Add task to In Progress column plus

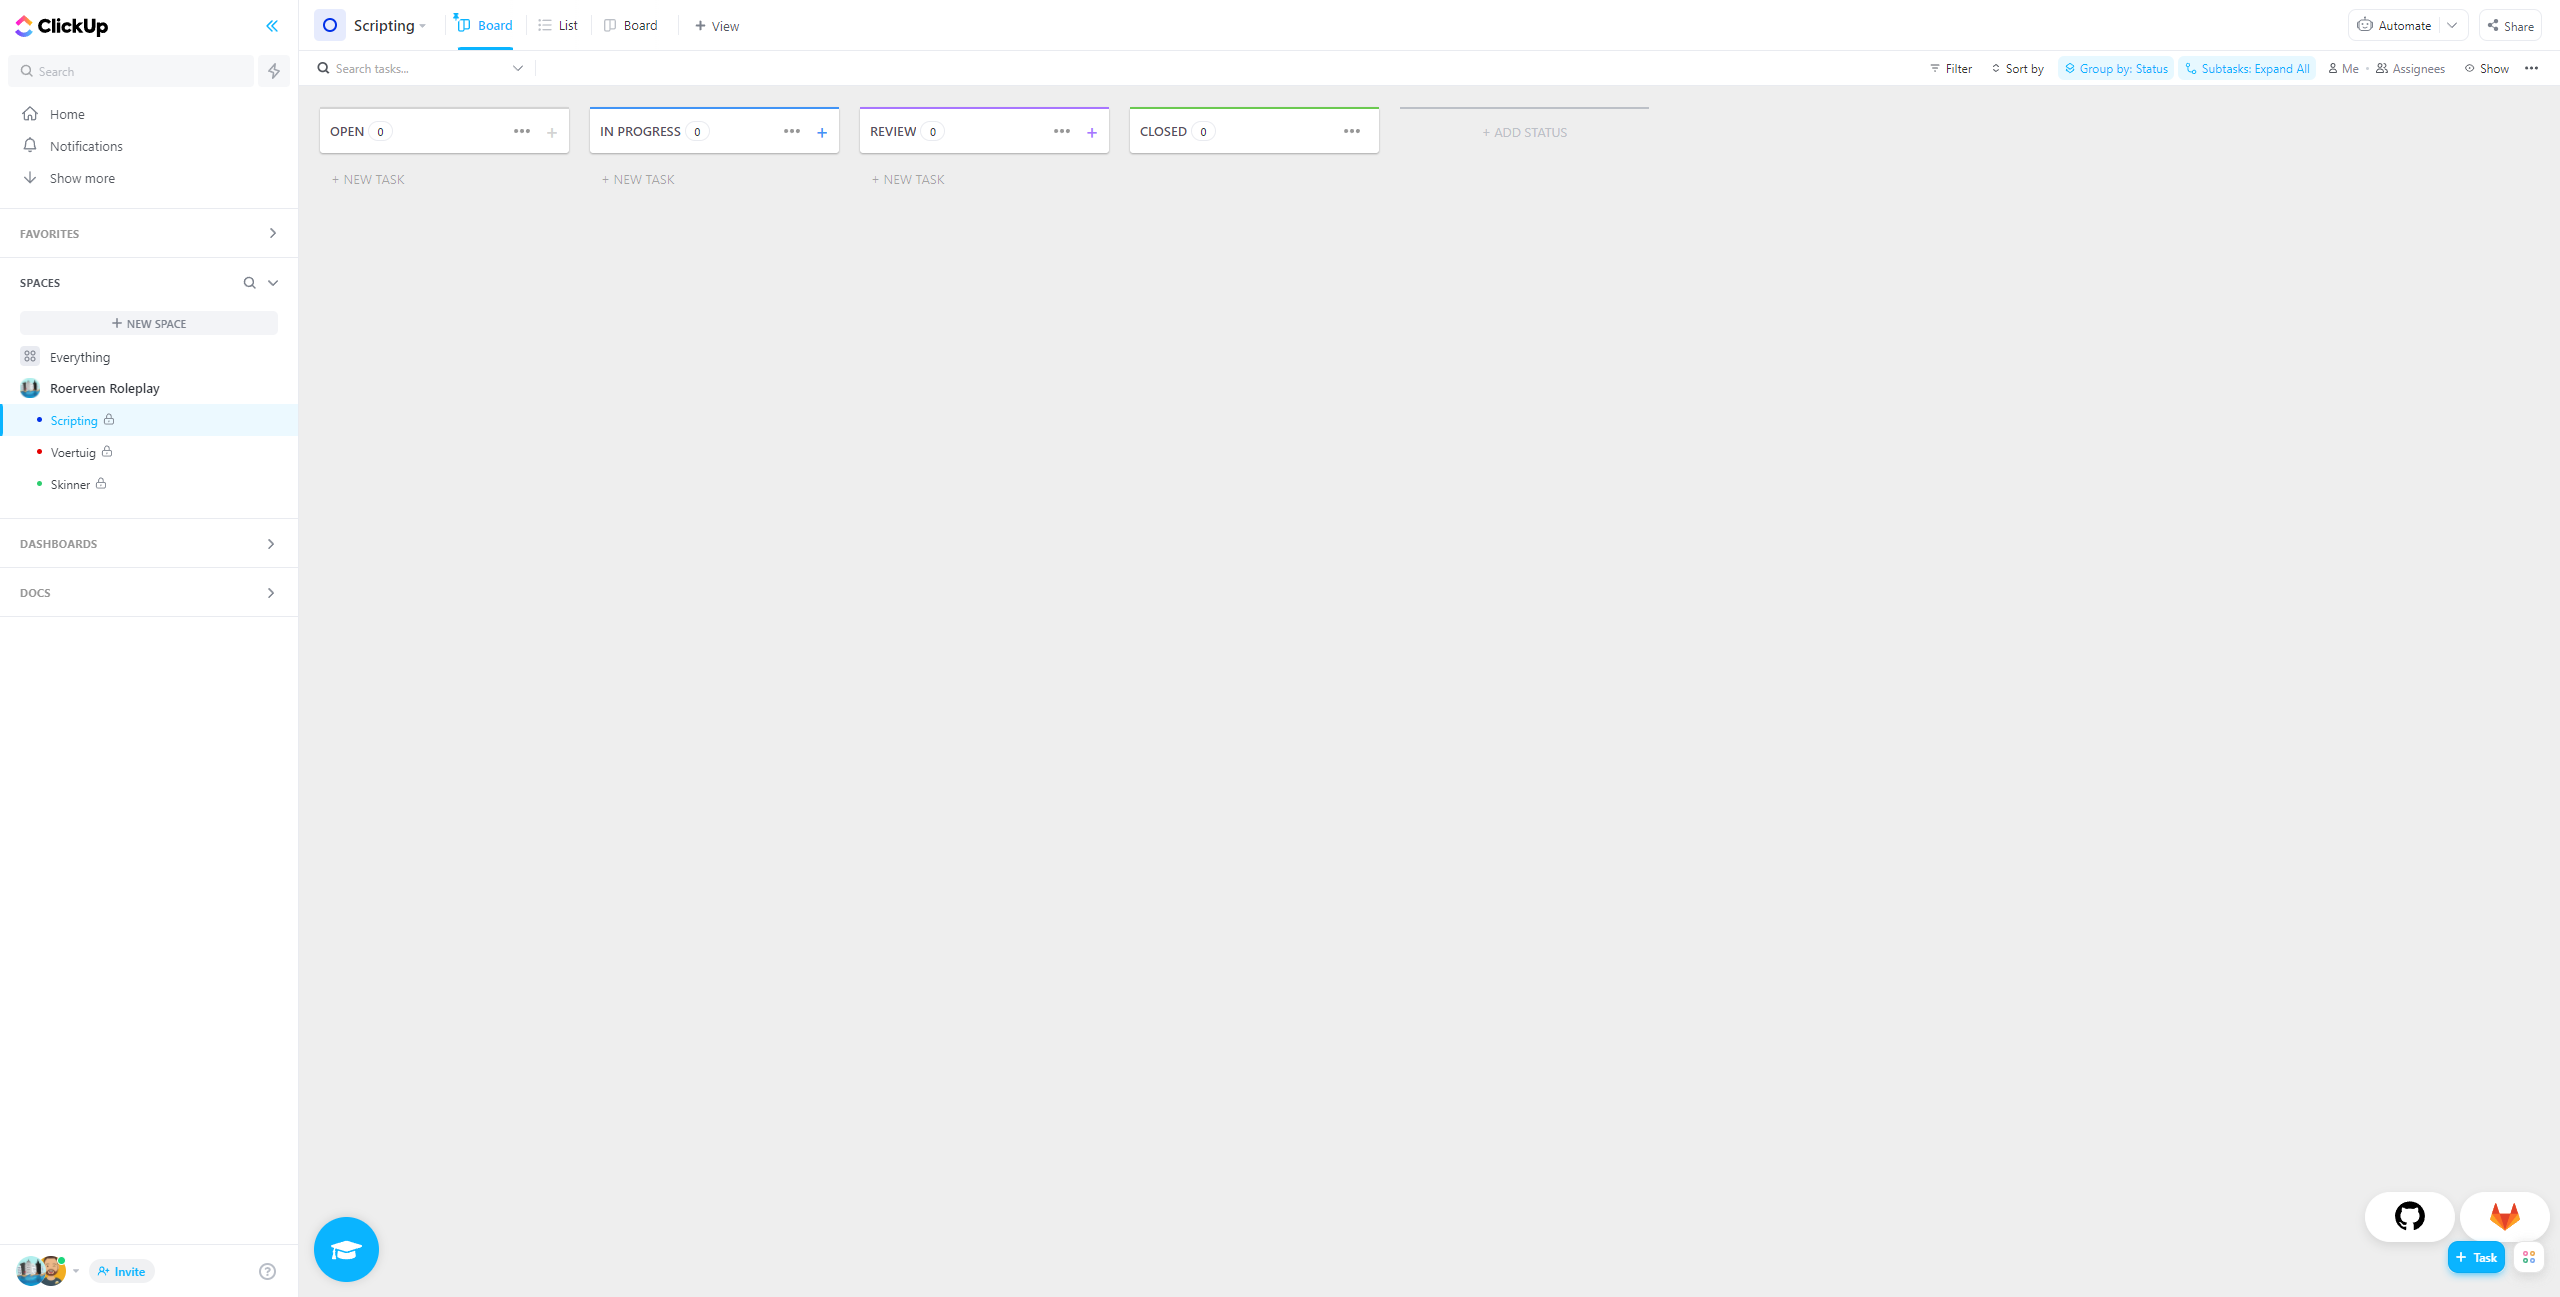tap(822, 132)
